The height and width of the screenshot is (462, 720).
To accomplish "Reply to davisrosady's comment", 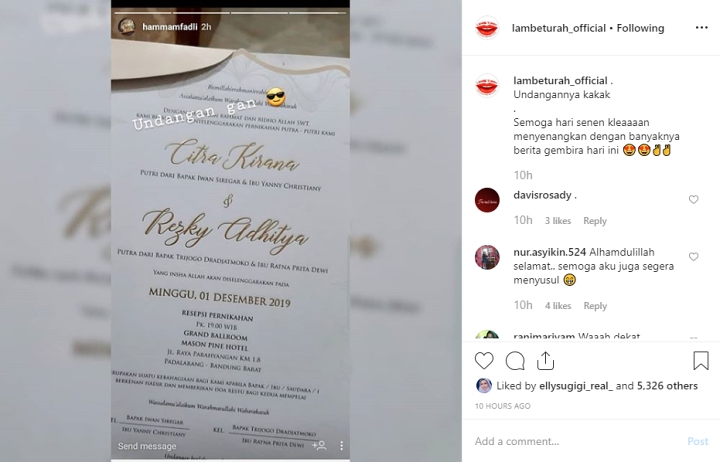I will [x=595, y=221].
